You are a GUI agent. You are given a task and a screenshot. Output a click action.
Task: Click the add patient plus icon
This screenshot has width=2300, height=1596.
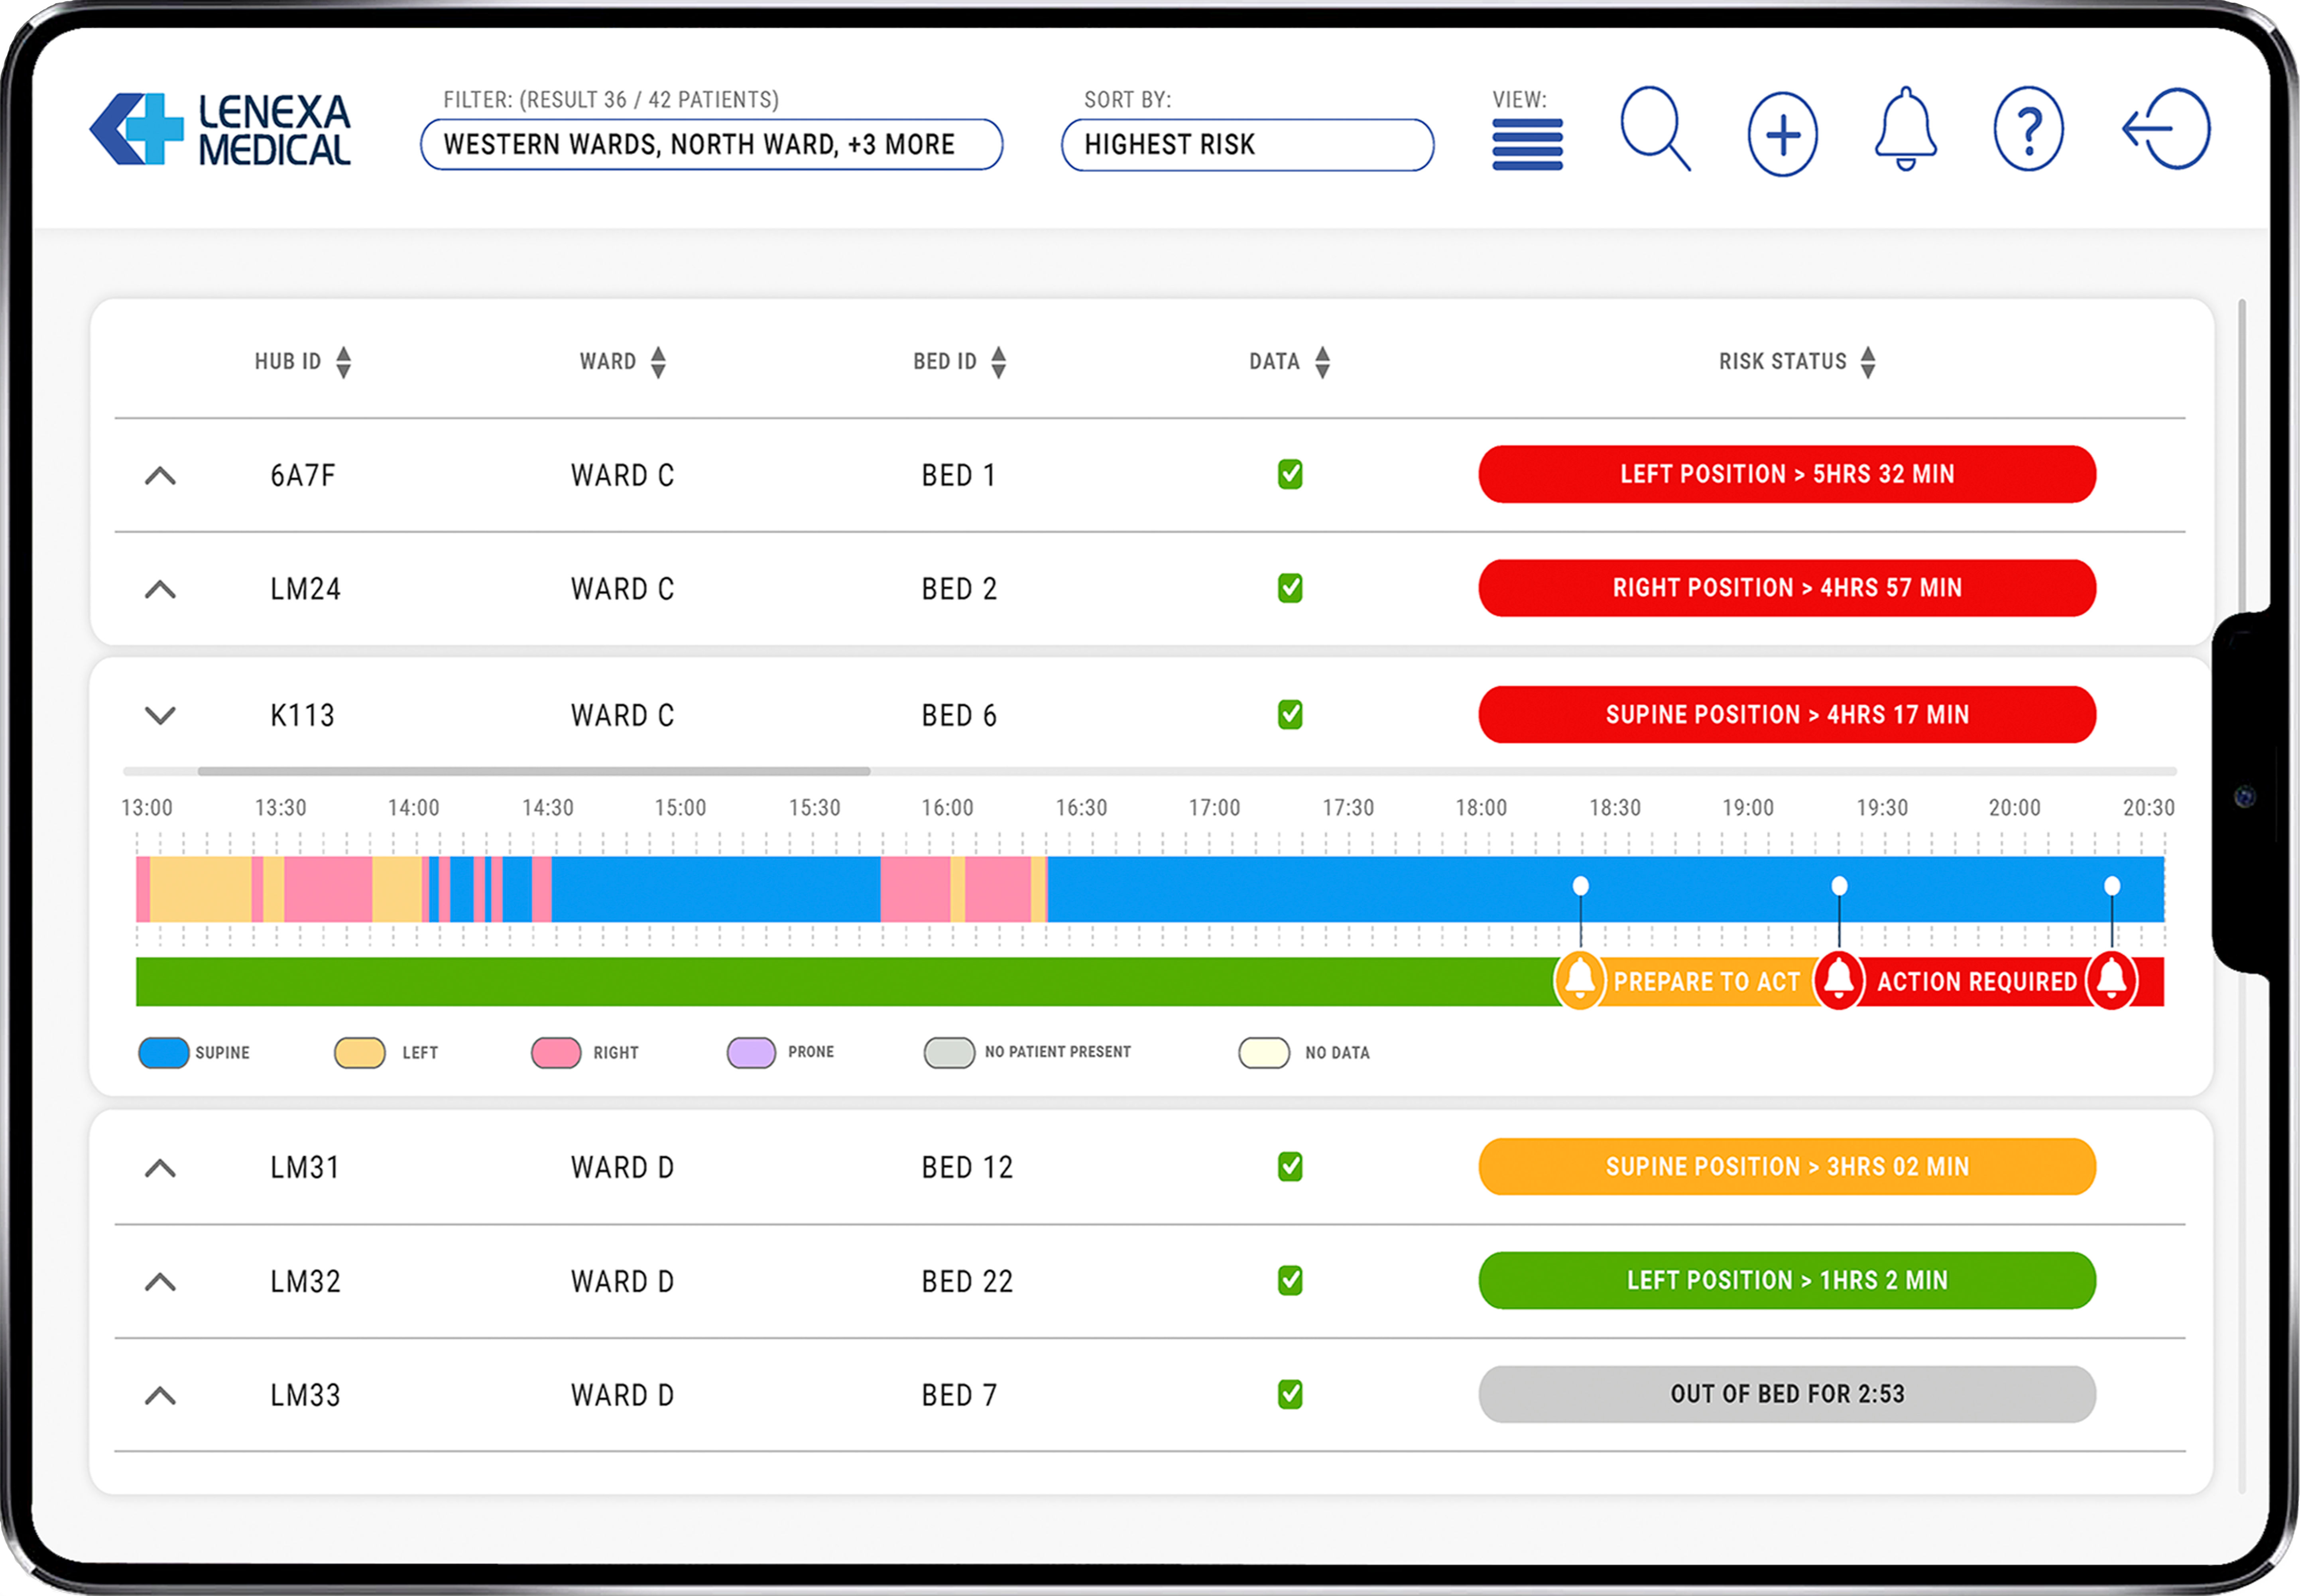click(x=1782, y=134)
